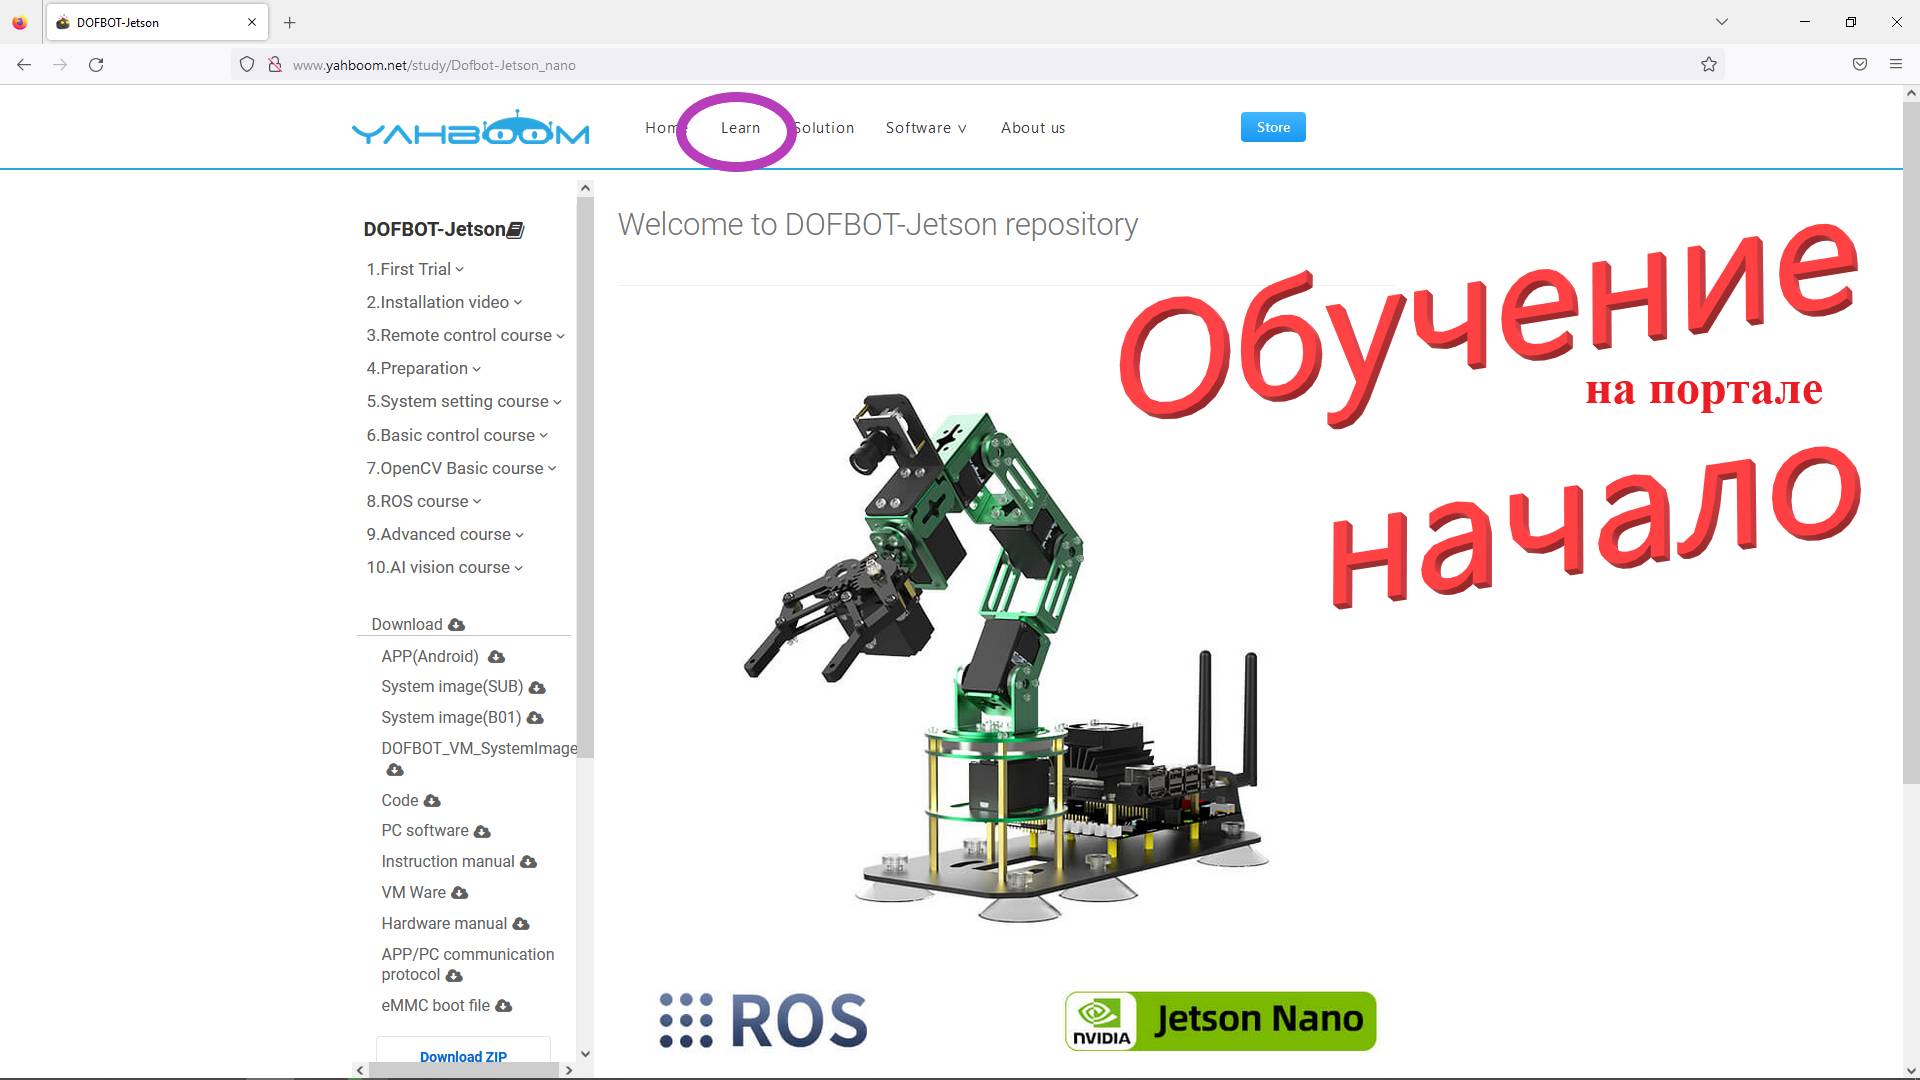The image size is (1920, 1080).
Task: Click the cloud icon next to System image(SUB)
Action: pos(538,687)
